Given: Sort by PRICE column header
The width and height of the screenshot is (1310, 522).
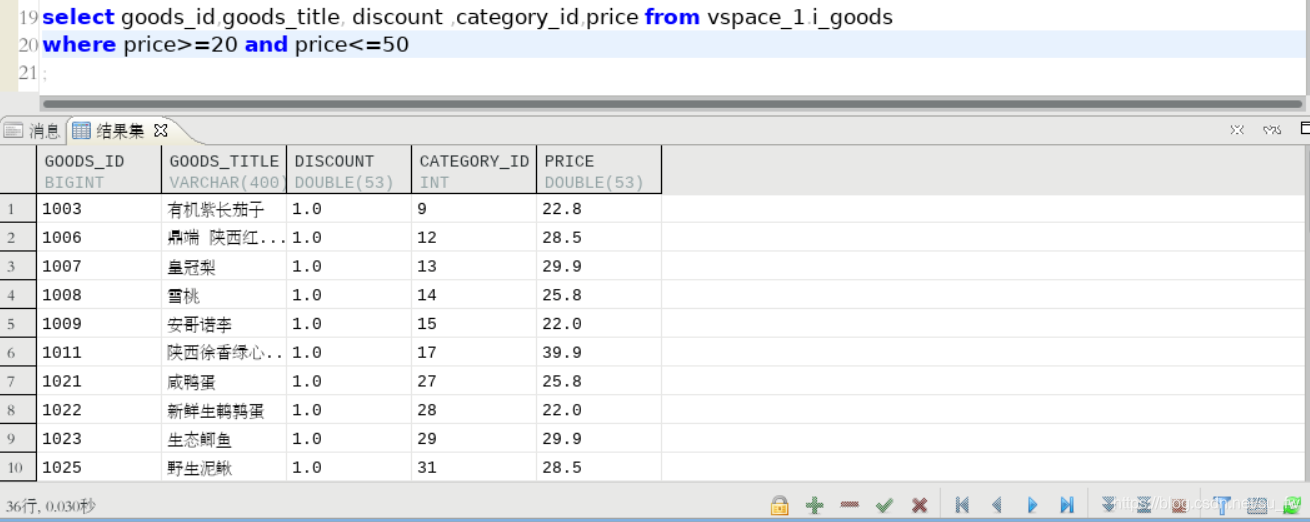Looking at the screenshot, I should (x=599, y=170).
